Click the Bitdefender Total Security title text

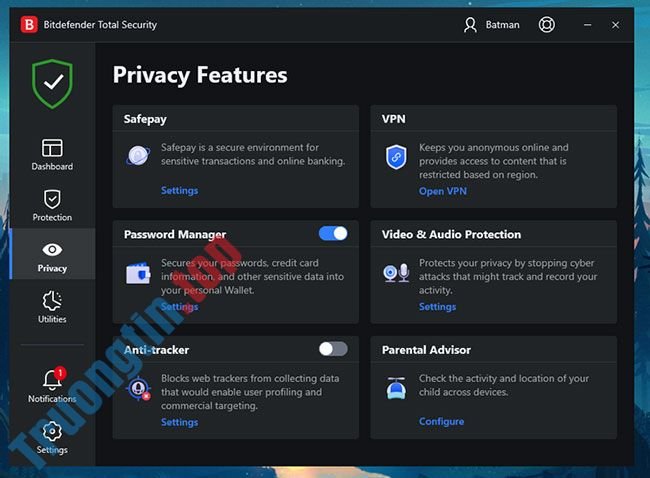[100, 25]
